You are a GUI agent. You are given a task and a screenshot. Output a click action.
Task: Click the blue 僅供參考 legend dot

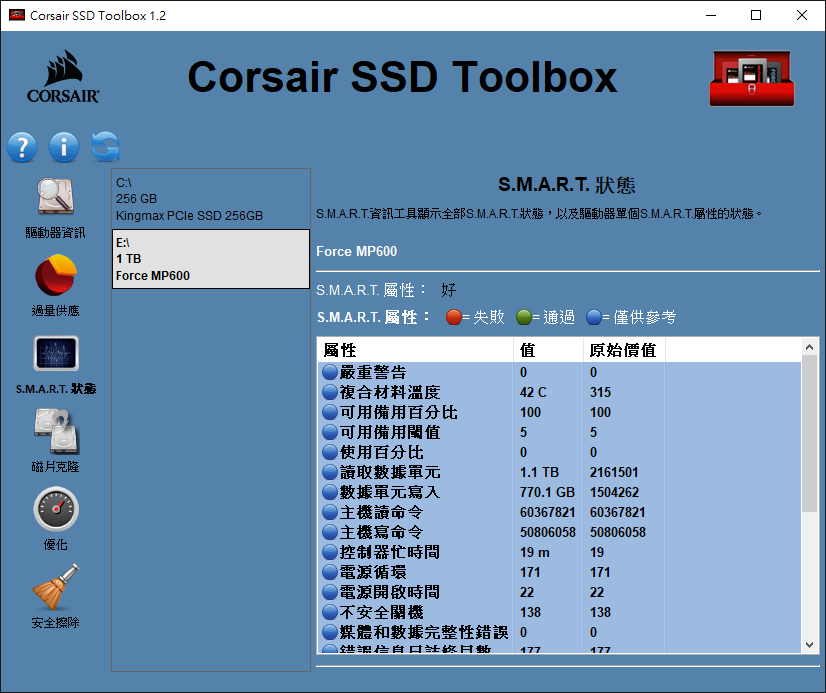click(x=594, y=317)
